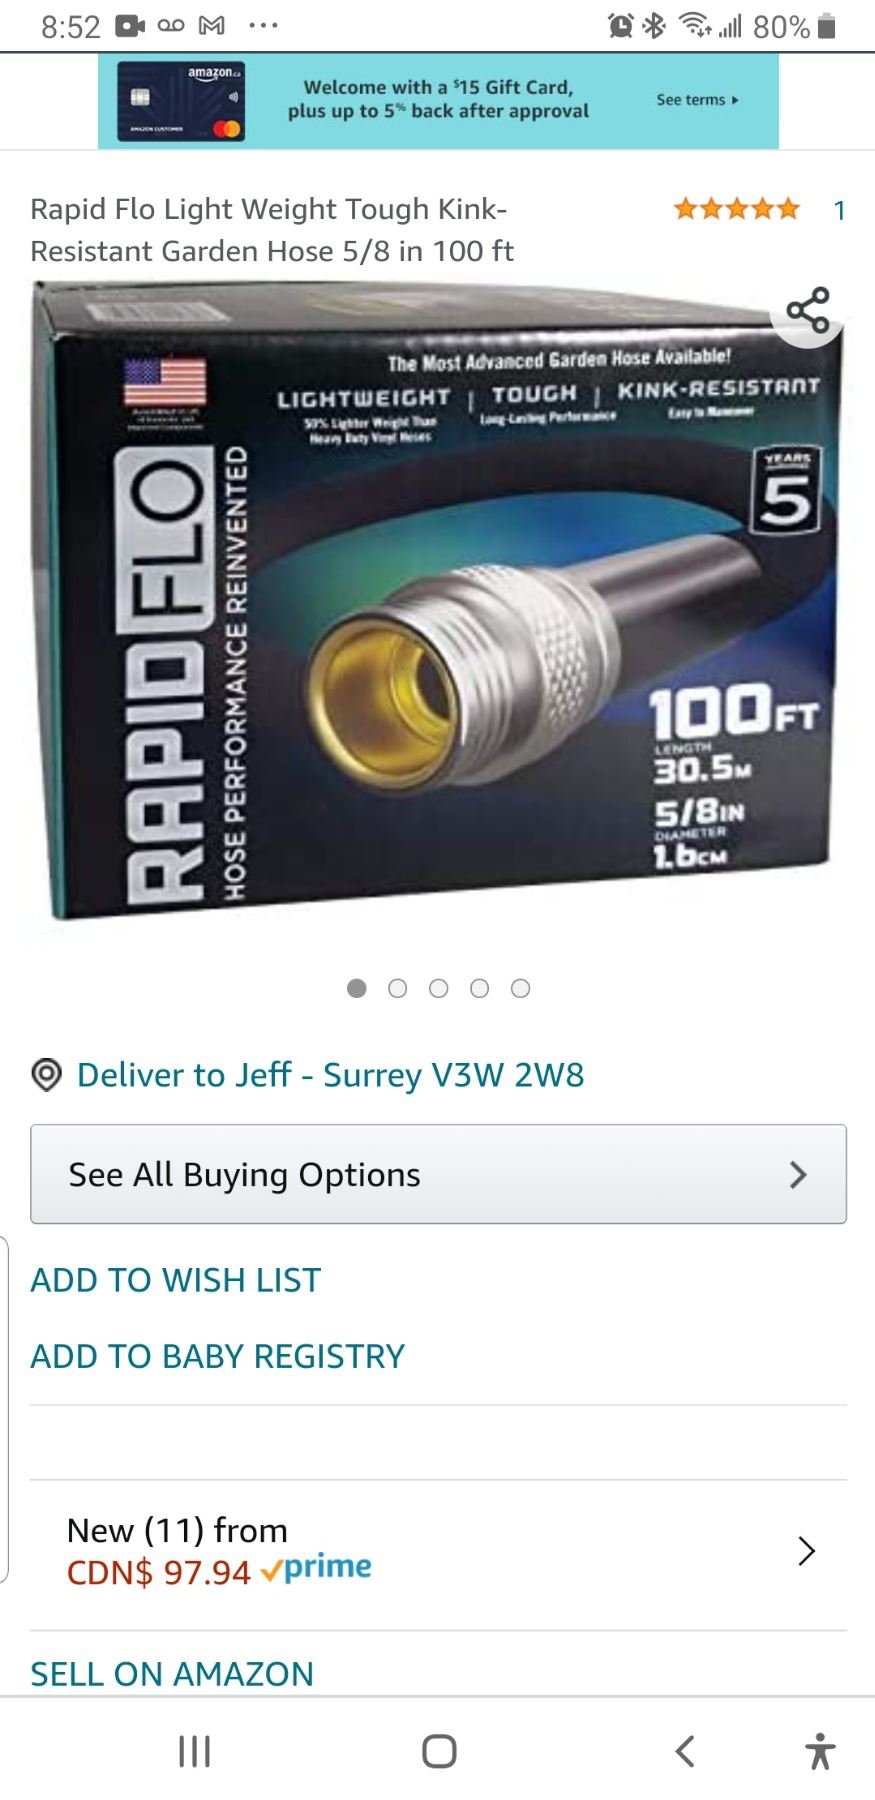Image resolution: width=875 pixels, height=1800 pixels.
Task: Tap the Gmail notification icon in status bar
Action: [212, 26]
